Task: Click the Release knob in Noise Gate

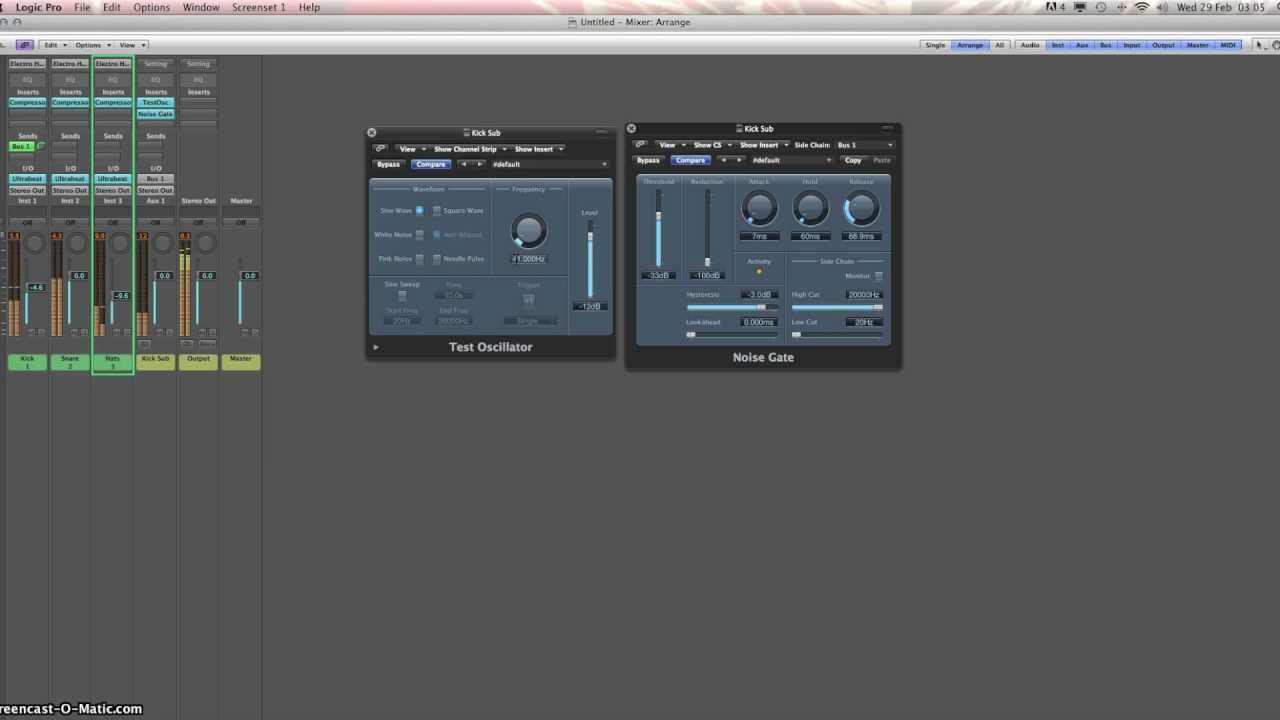Action: pyautogui.click(x=861, y=208)
